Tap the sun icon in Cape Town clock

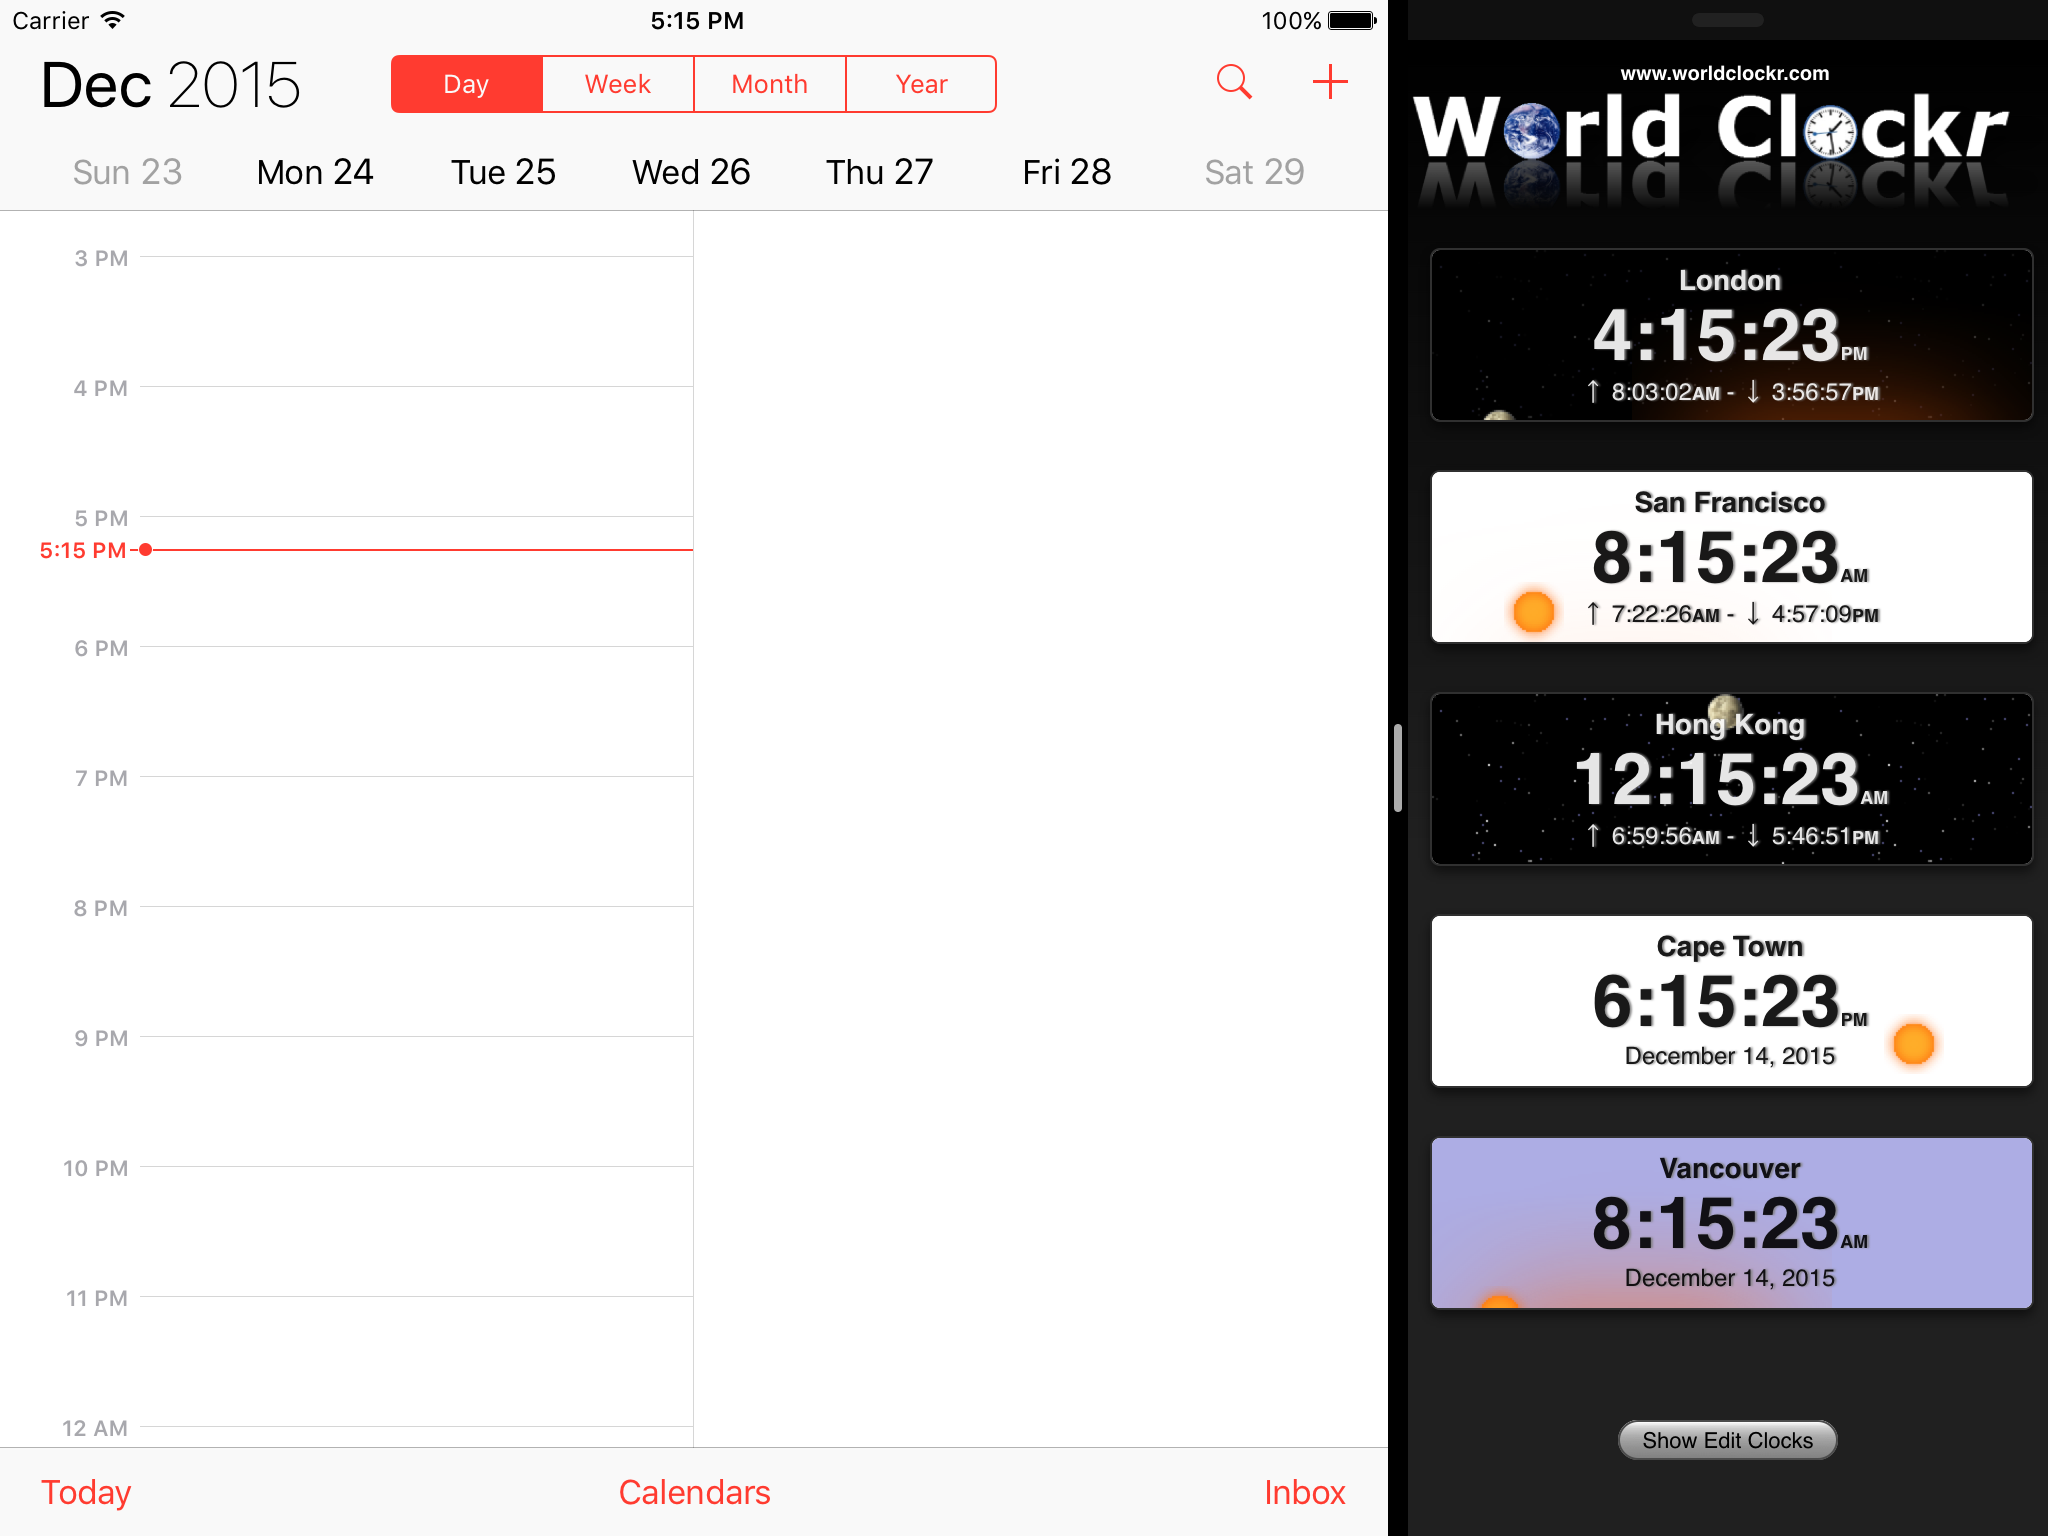coord(1913,1043)
